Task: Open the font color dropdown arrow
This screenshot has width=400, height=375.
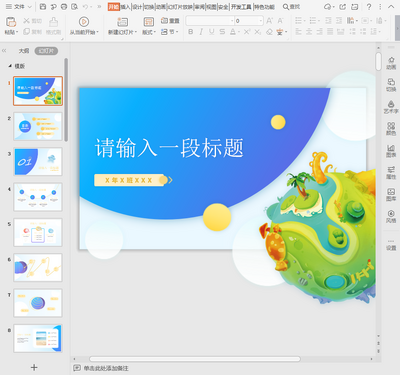Action: pyautogui.click(x=239, y=32)
